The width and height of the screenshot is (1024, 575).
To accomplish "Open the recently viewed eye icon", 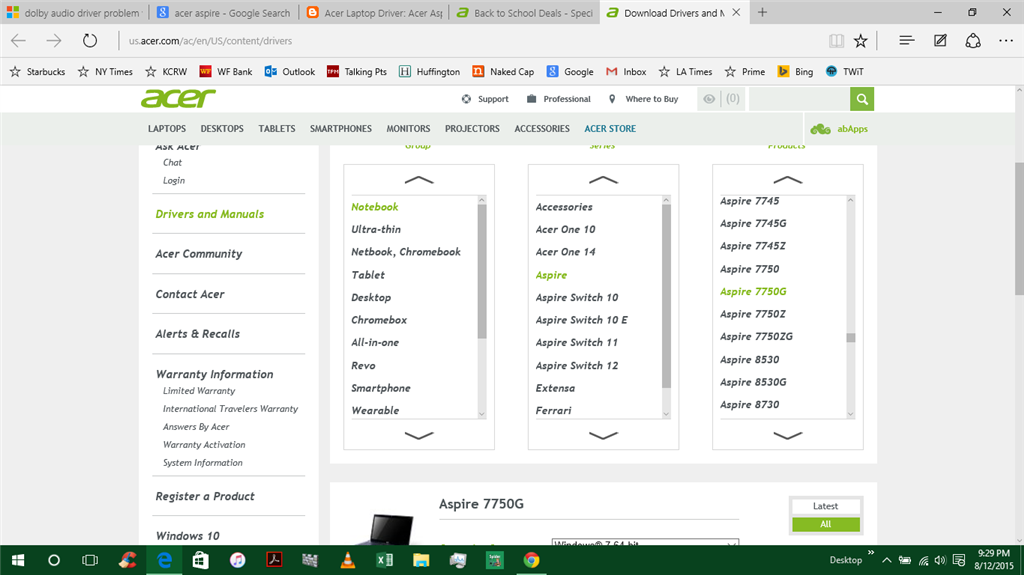I will [709, 99].
